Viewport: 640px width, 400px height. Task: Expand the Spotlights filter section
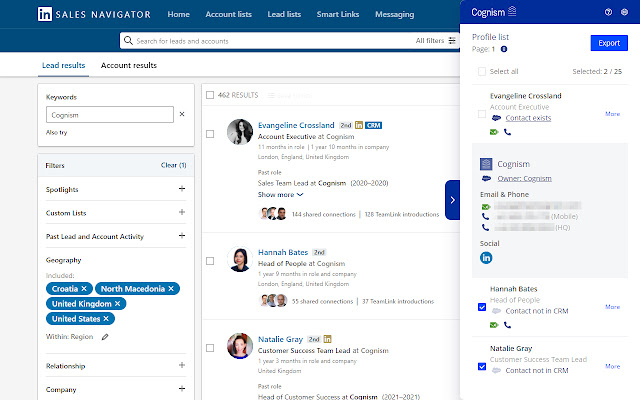click(181, 189)
